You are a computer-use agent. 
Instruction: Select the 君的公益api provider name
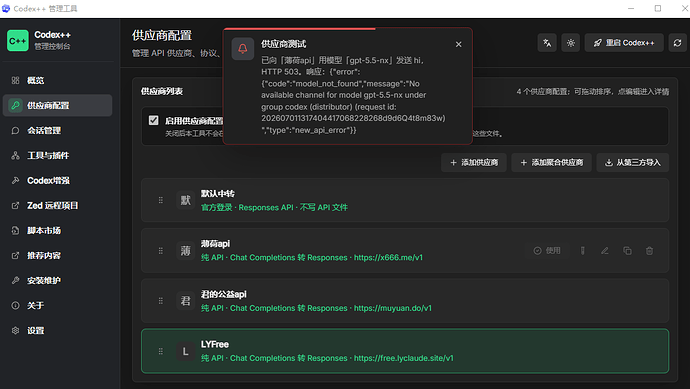click(224, 294)
